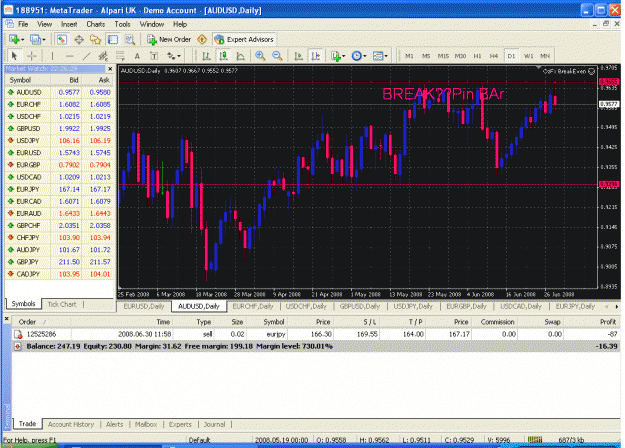Switch chart to Candlesticks mode
The image size is (625, 448).
223,56
